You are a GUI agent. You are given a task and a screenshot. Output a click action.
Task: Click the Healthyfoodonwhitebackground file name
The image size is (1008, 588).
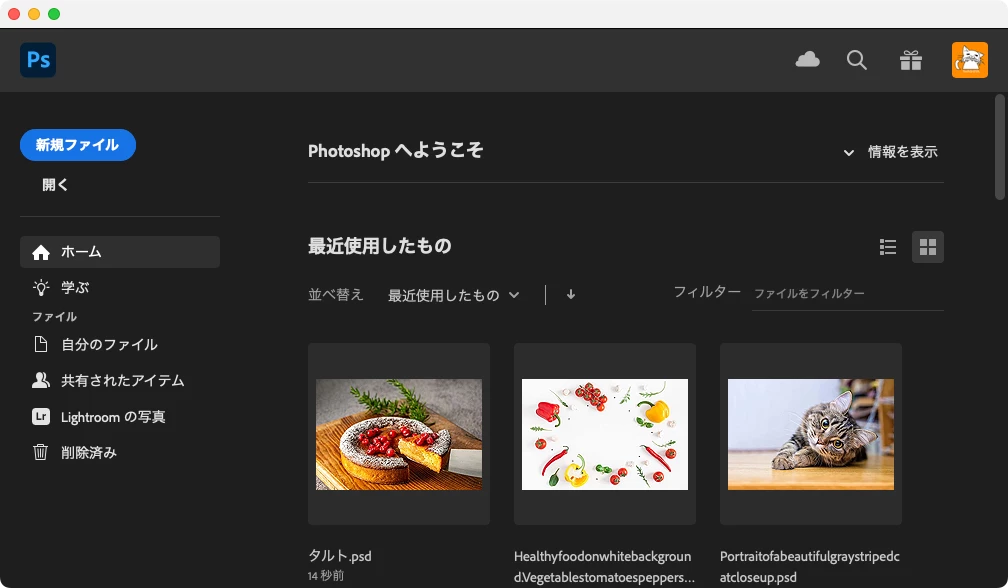604,567
